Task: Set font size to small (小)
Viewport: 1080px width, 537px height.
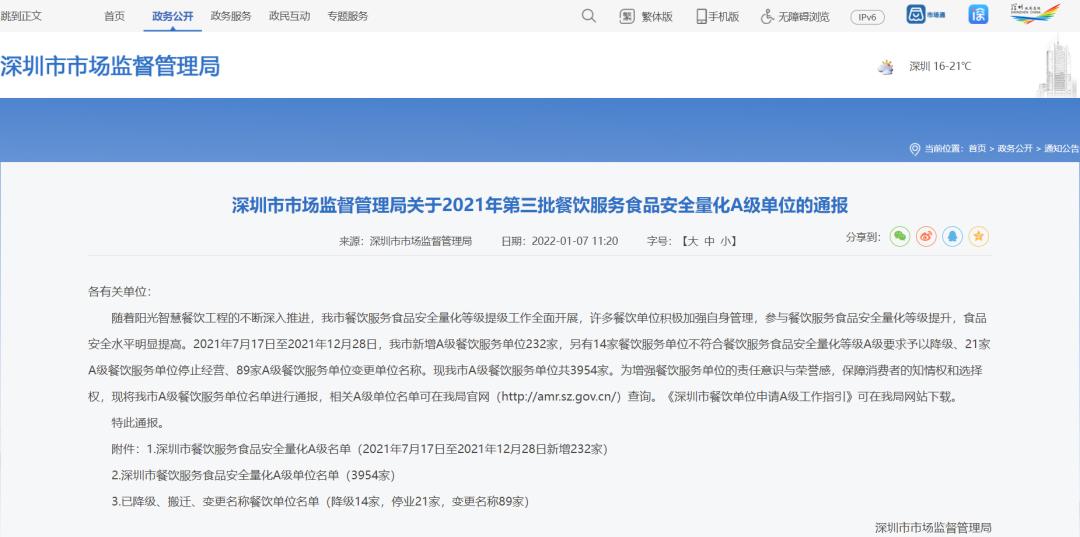Action: (x=726, y=241)
